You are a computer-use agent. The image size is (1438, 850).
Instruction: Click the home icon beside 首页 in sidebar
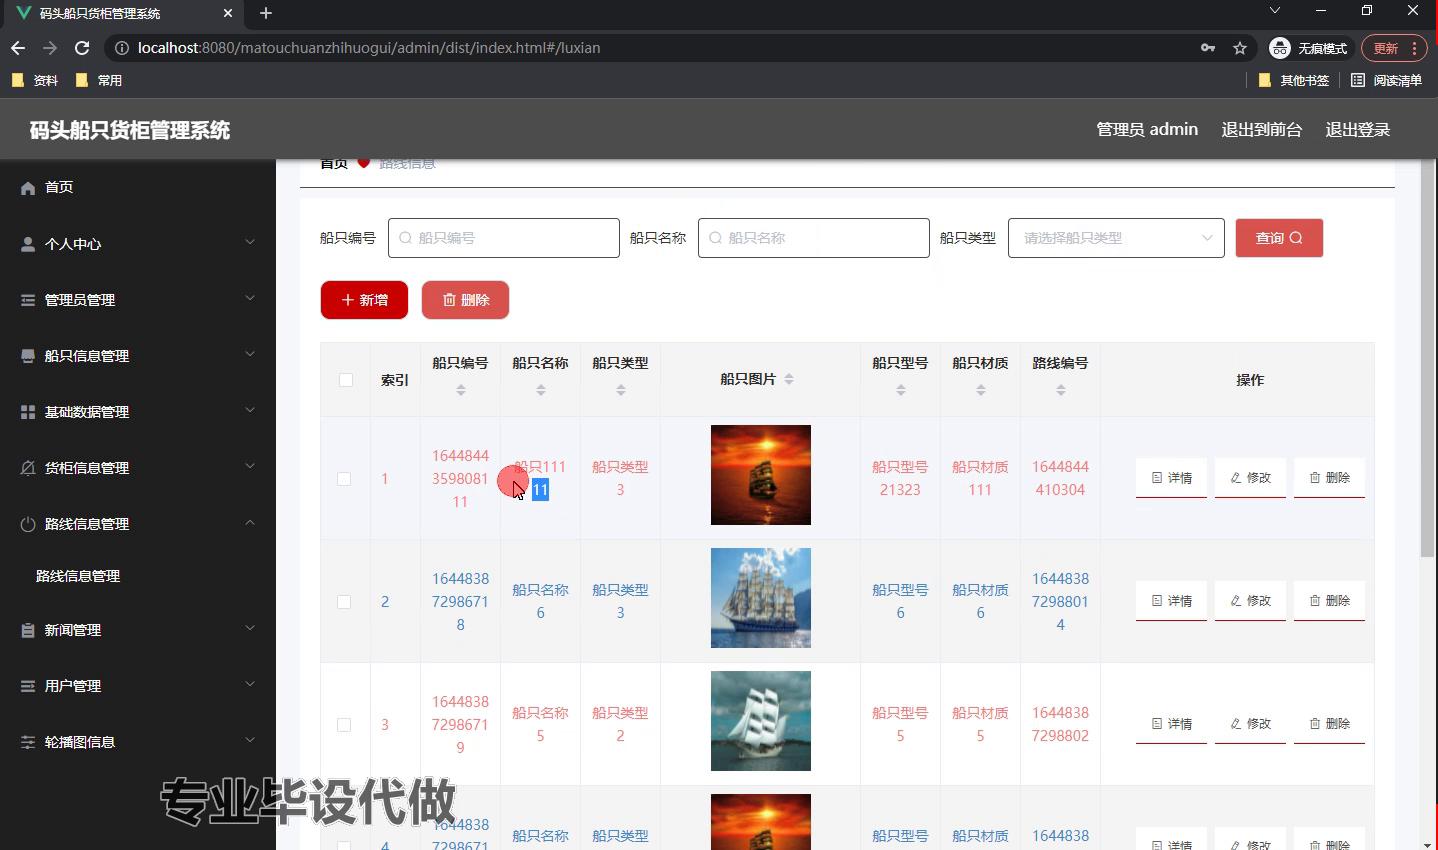click(28, 188)
